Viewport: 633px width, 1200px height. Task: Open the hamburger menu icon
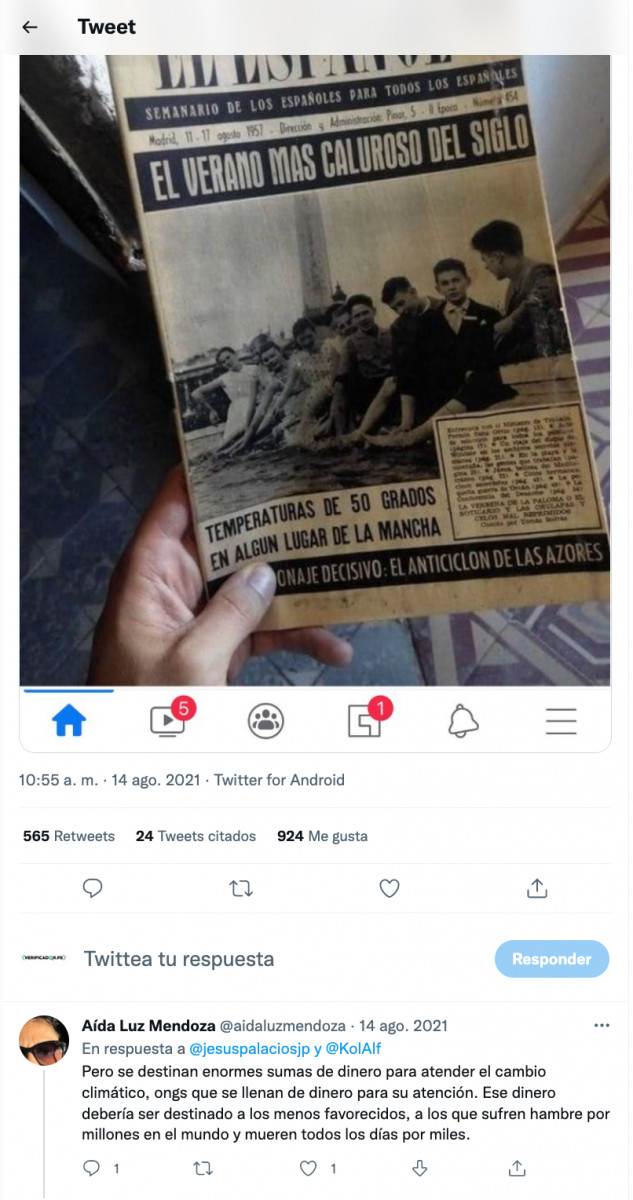(561, 720)
